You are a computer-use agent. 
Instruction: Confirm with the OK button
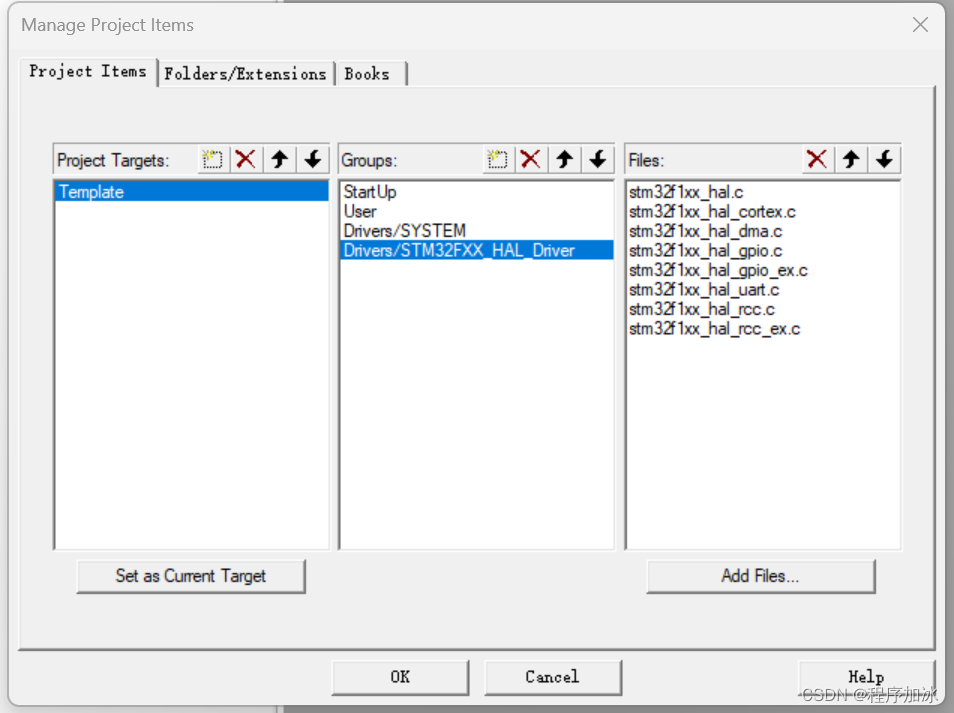[400, 677]
